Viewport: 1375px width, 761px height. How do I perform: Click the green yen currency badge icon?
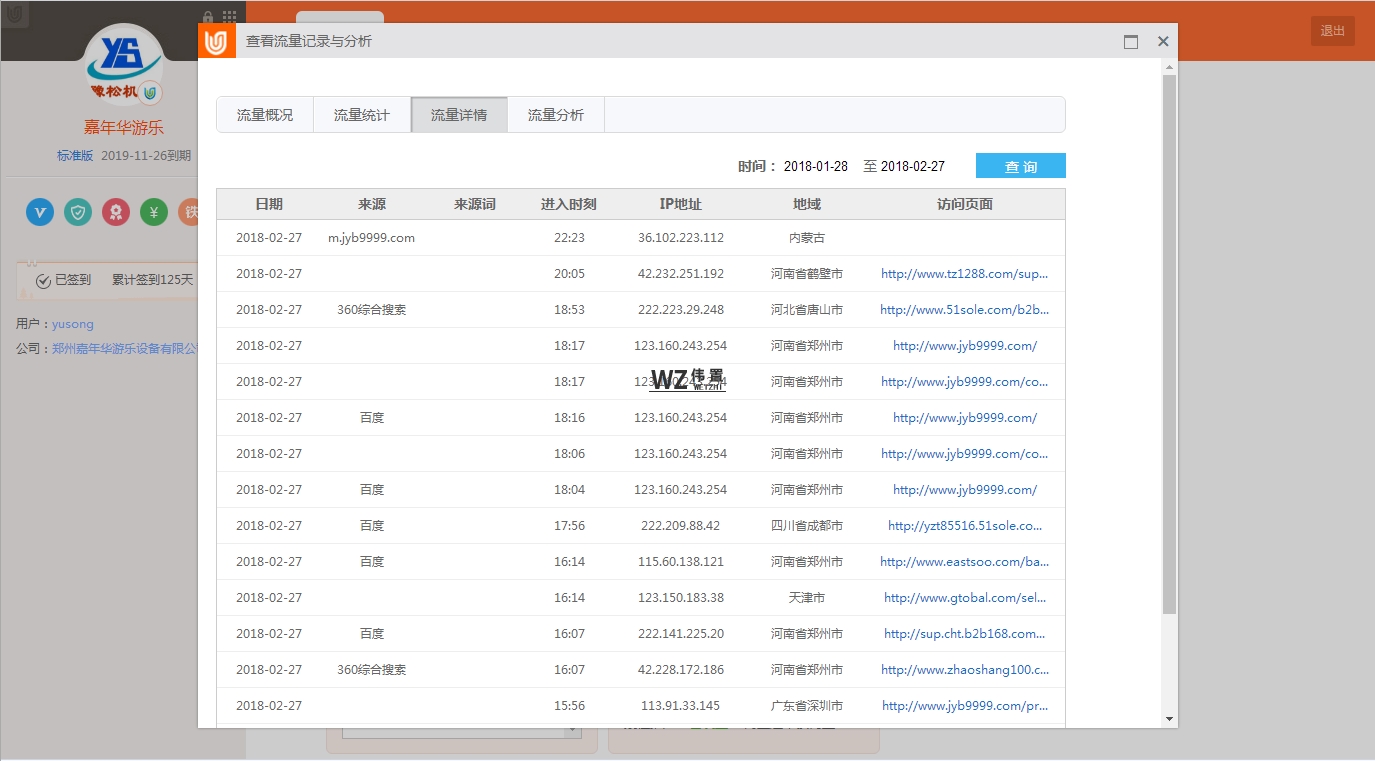pyautogui.click(x=154, y=212)
